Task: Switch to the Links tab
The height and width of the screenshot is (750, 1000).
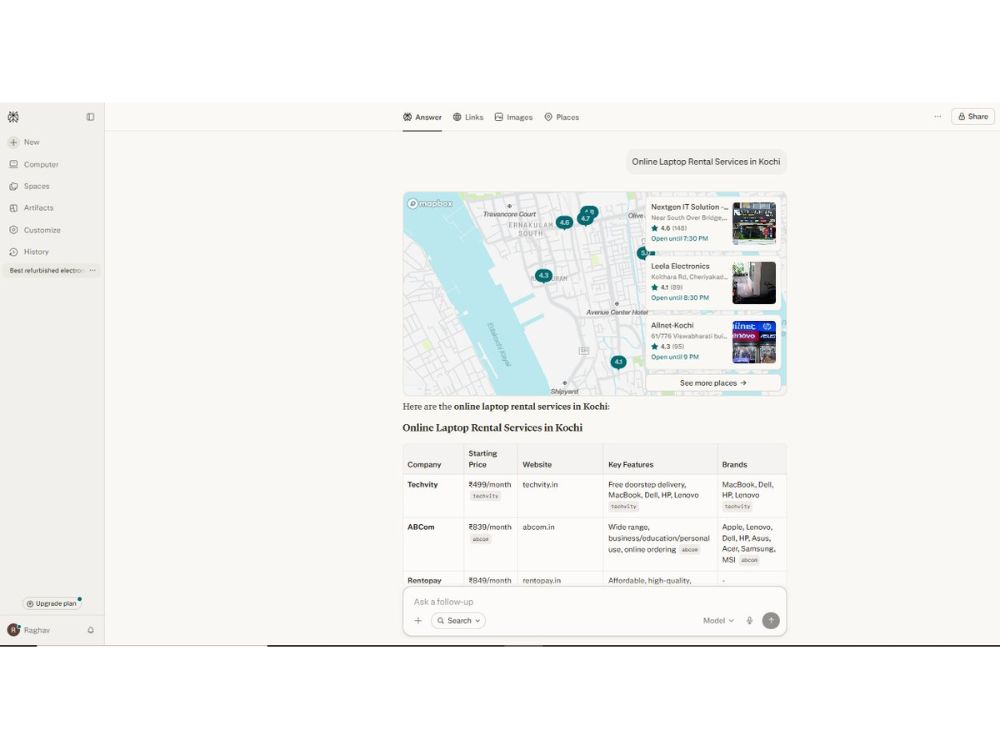Action: [x=468, y=117]
